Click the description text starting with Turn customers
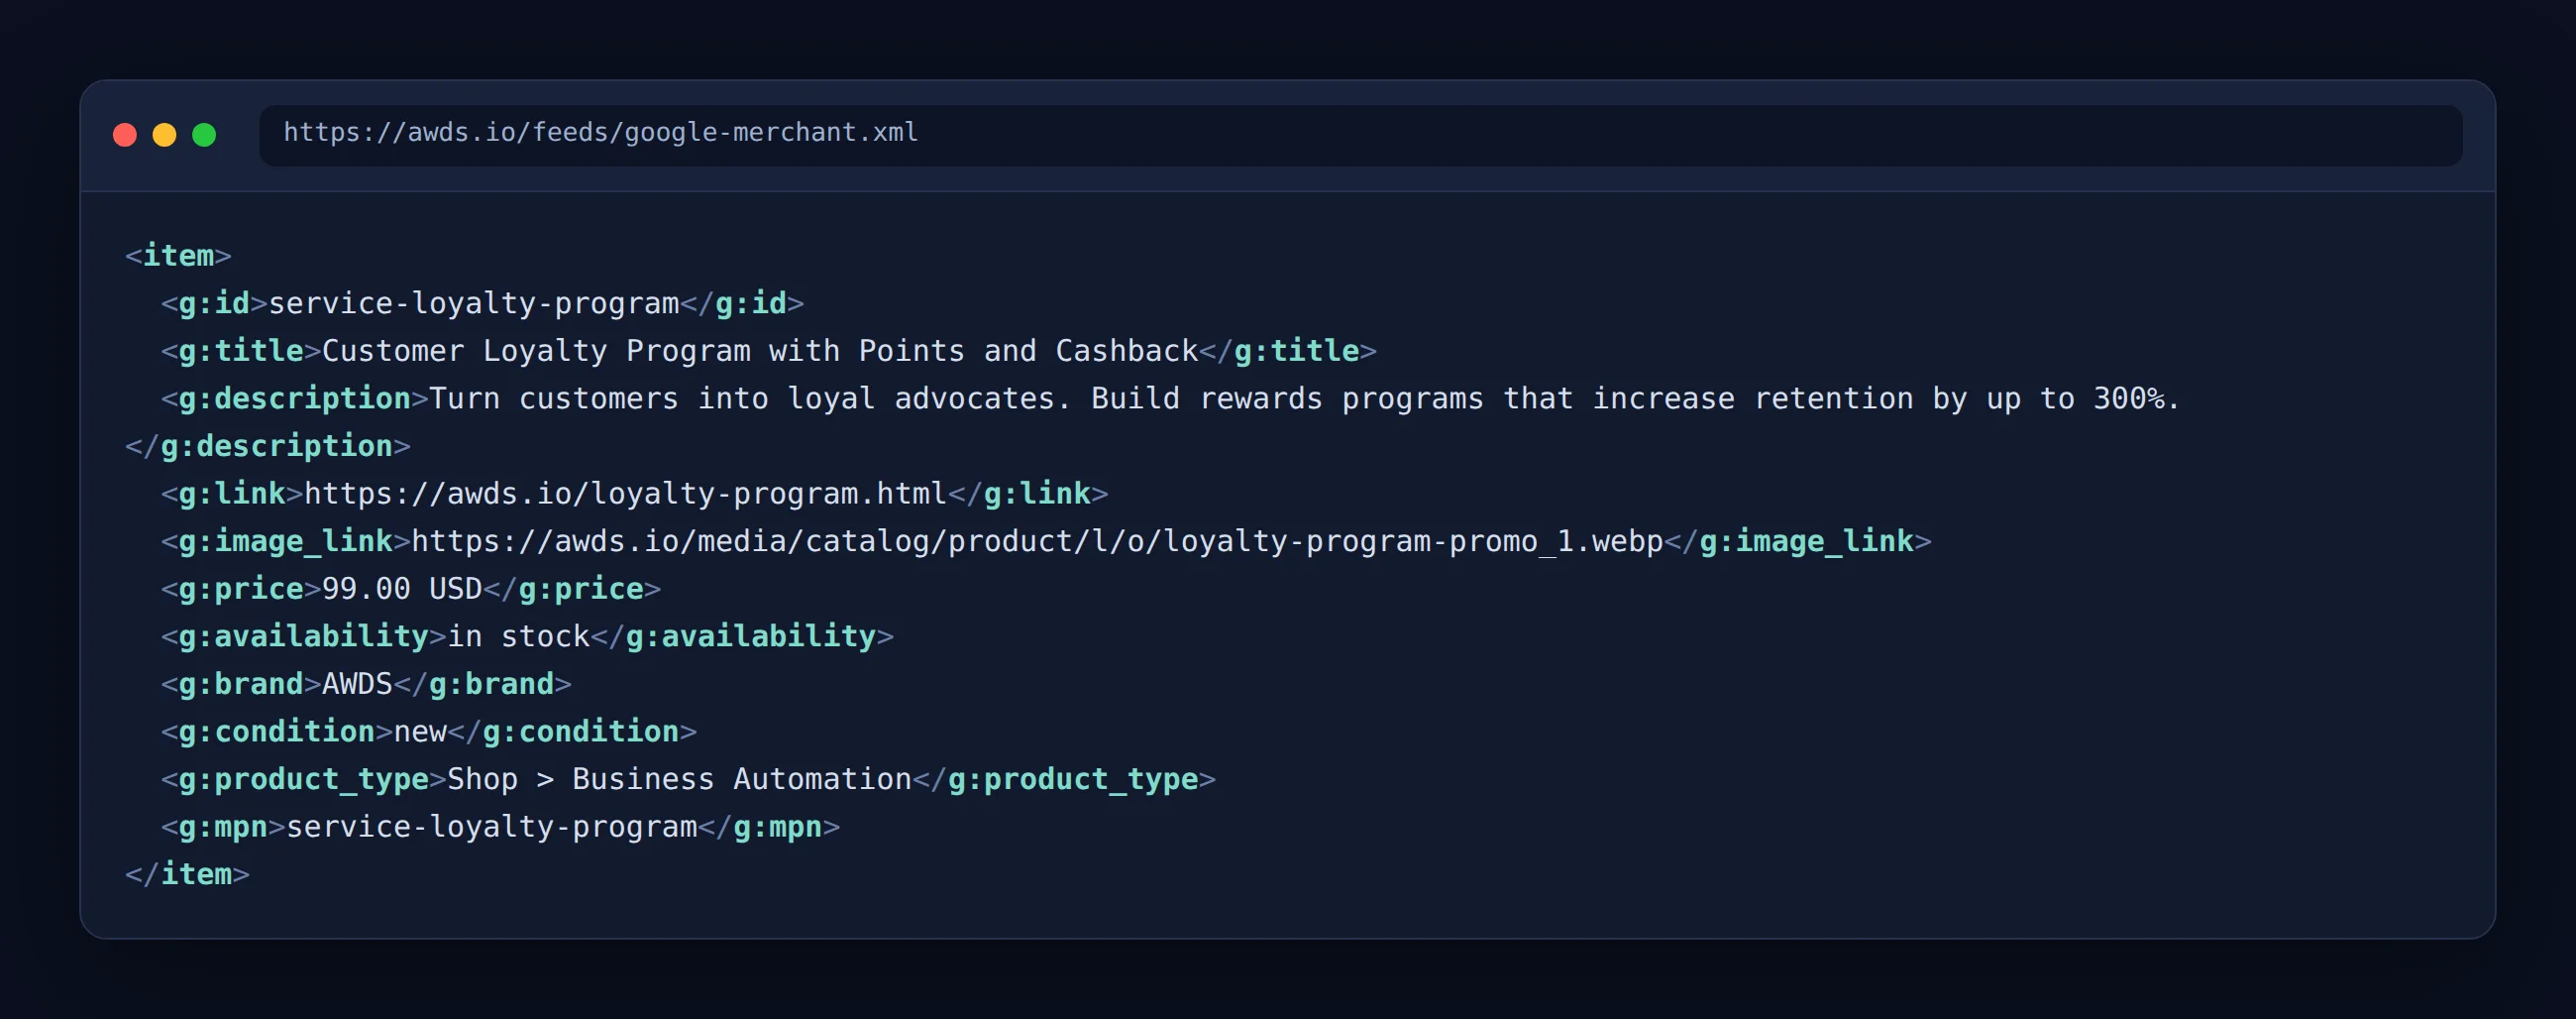Image resolution: width=2576 pixels, height=1019 pixels. [1305, 399]
